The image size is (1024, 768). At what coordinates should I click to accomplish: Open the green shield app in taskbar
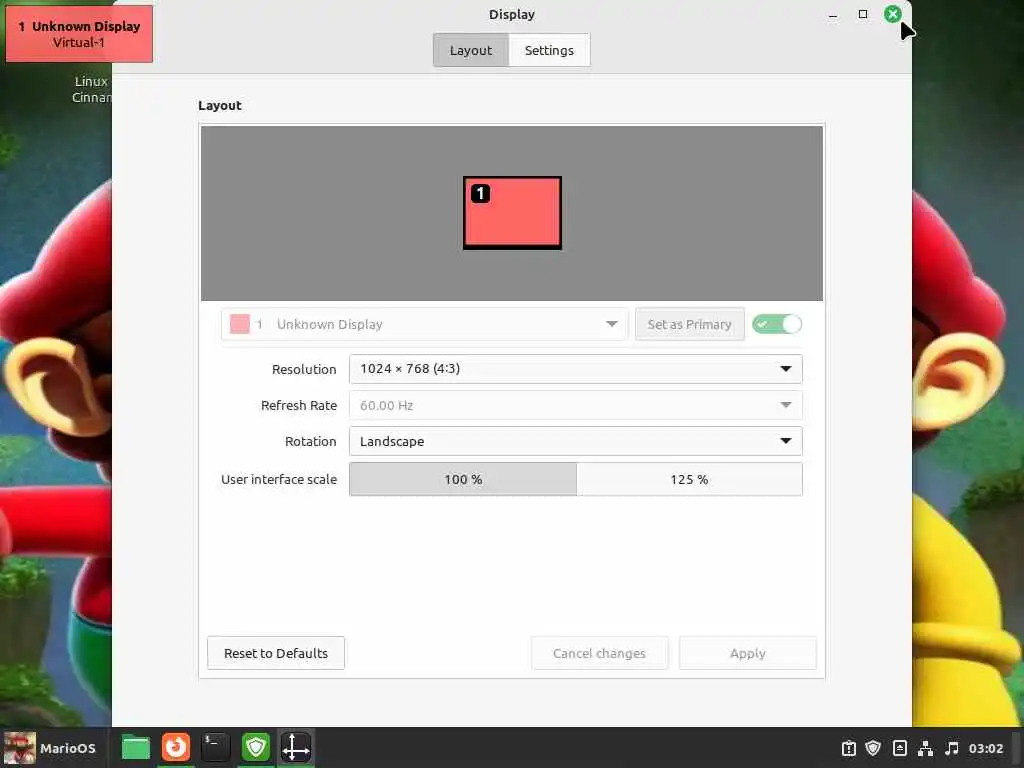[255, 748]
